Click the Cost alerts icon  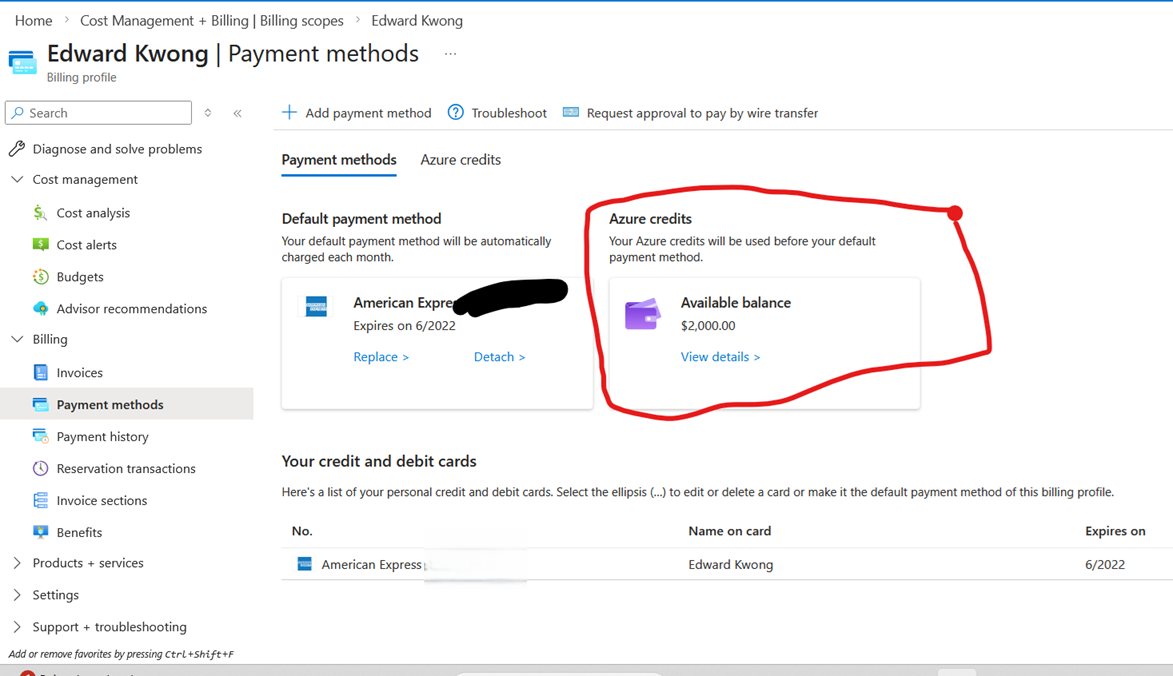40,245
